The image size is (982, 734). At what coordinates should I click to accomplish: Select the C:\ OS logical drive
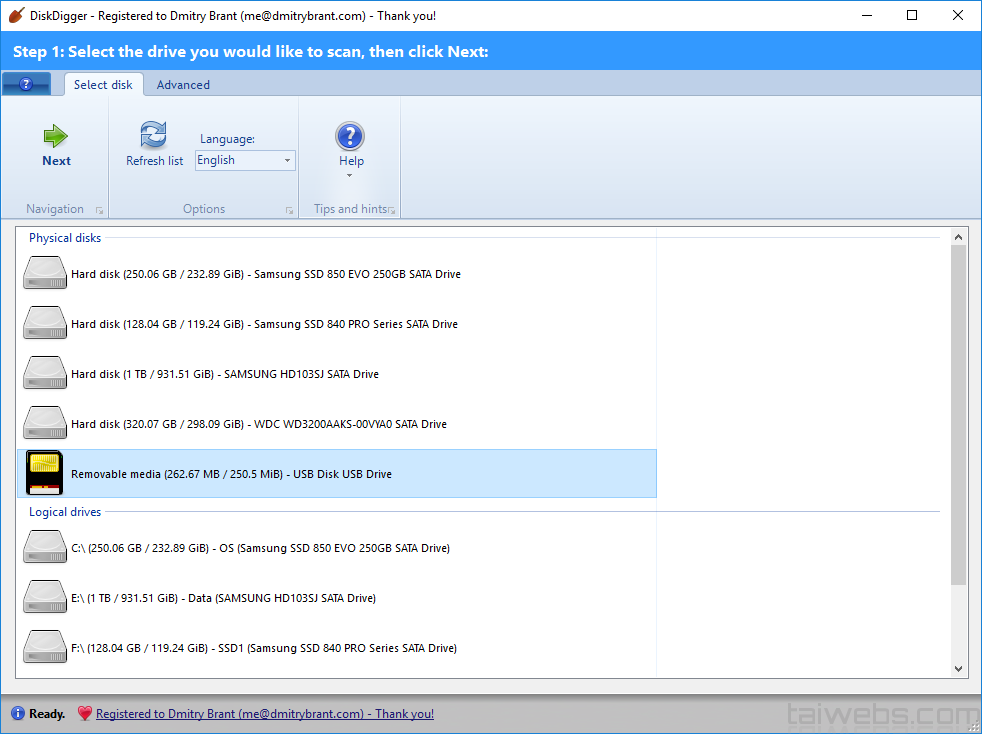click(260, 548)
